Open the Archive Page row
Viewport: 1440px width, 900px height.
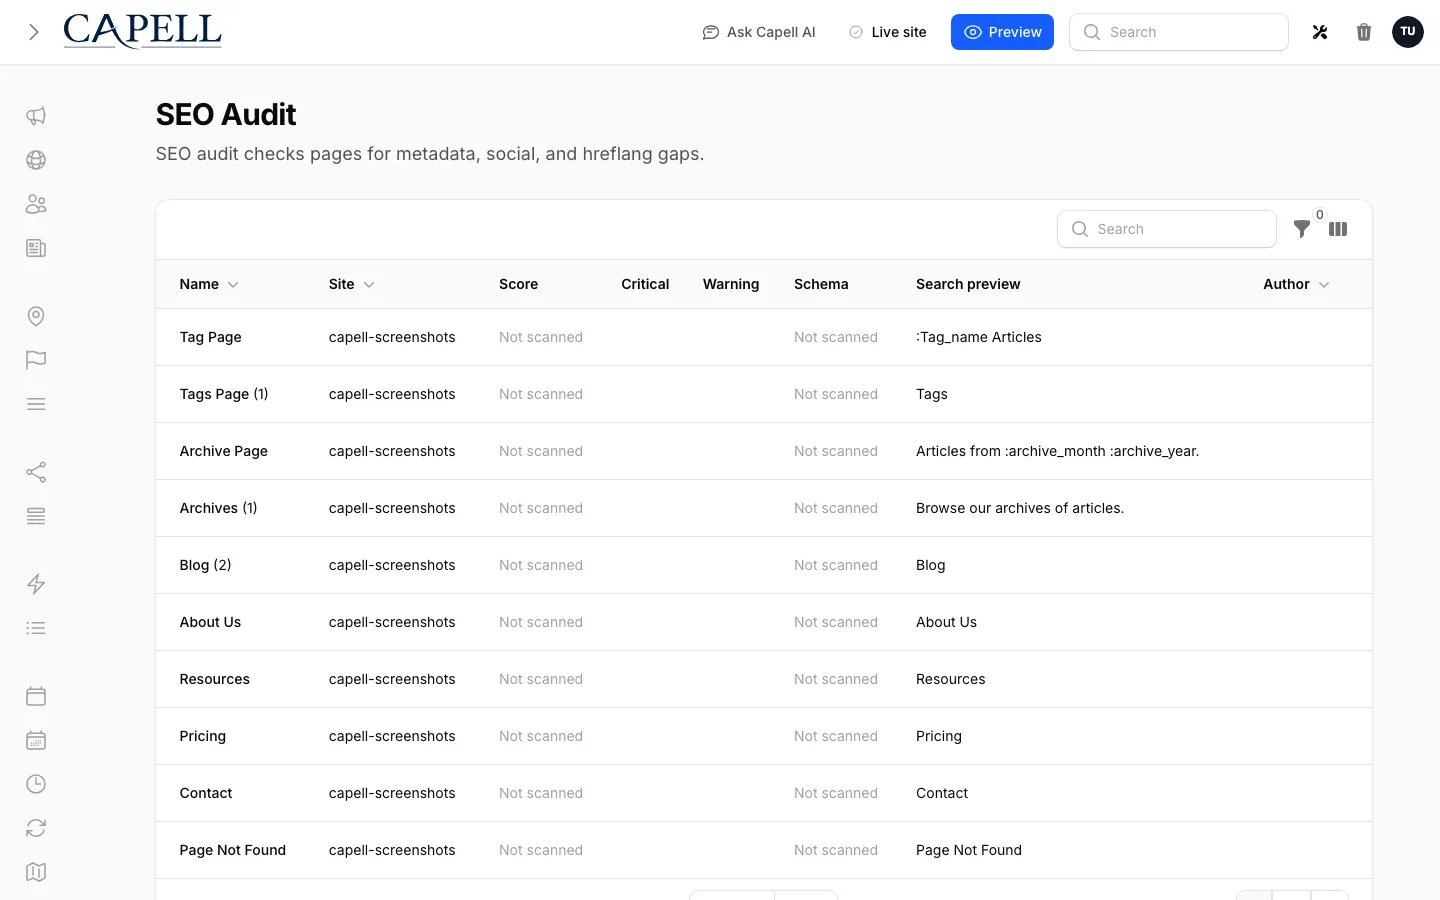[764, 451]
